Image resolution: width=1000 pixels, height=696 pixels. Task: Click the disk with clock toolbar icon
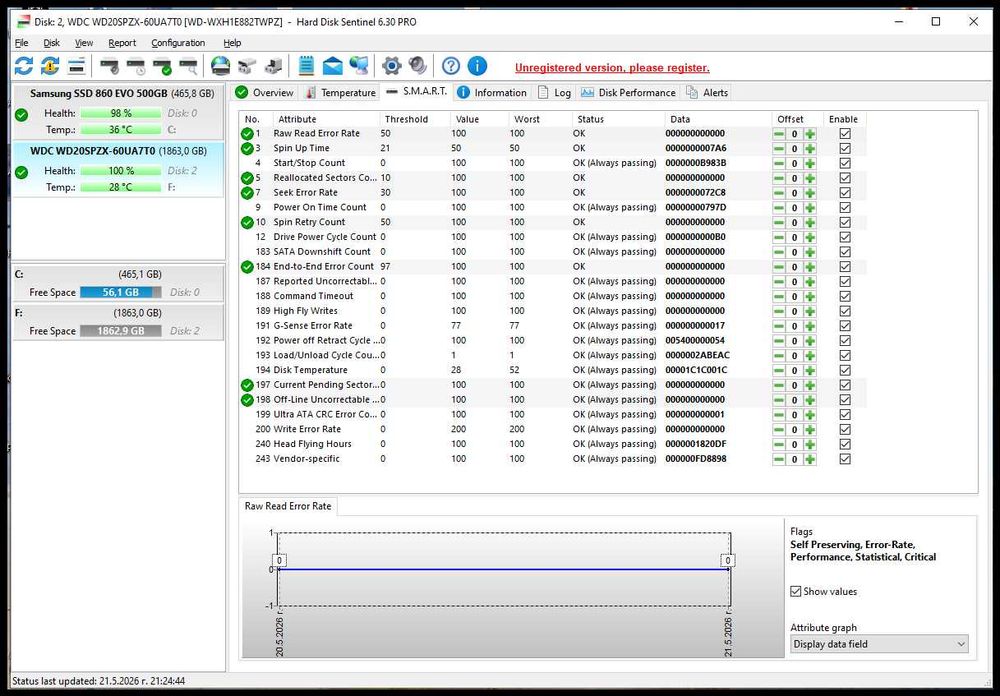tap(136, 66)
